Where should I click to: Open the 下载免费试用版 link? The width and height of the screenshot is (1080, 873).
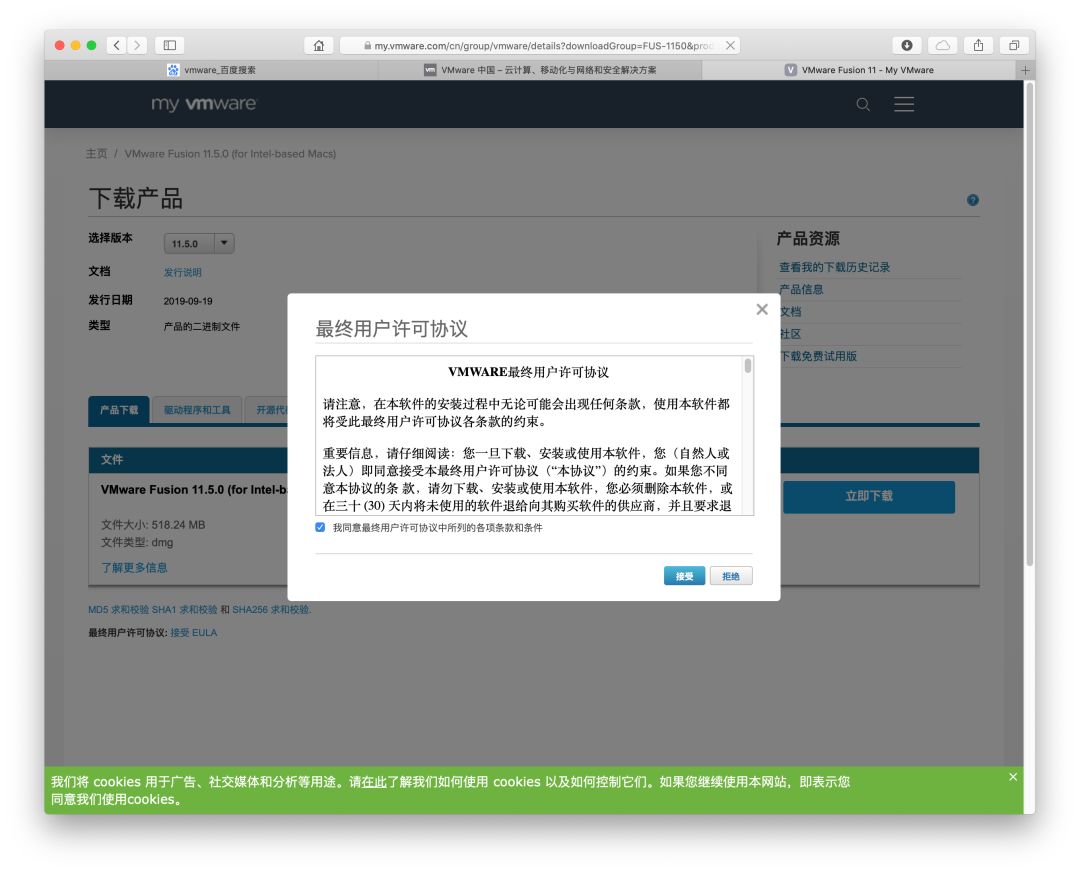pyautogui.click(x=818, y=356)
